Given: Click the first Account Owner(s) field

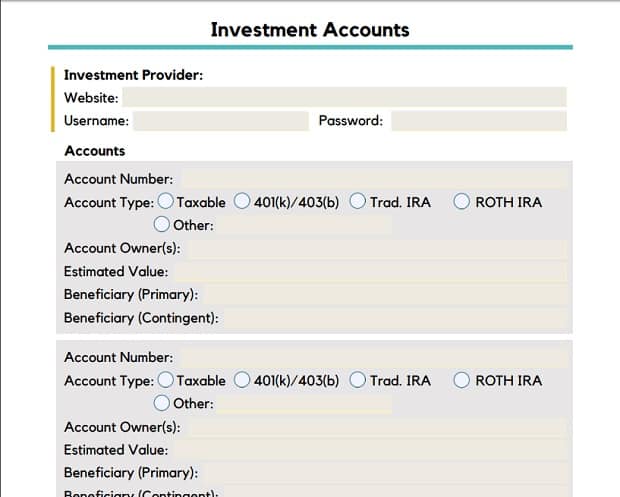Looking at the screenshot, I should pos(378,249).
